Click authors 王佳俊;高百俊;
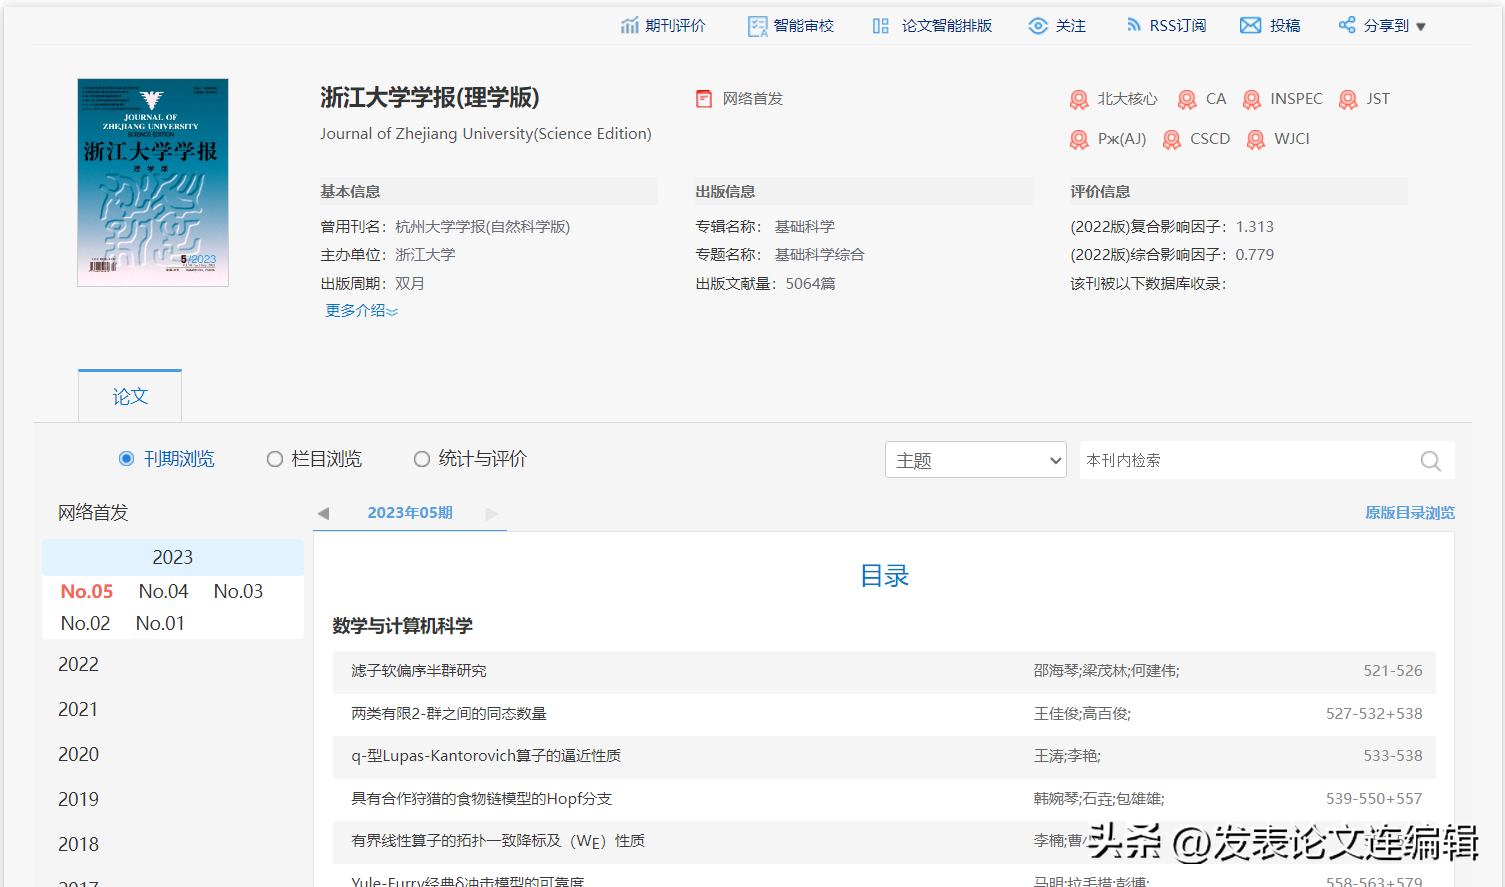Image resolution: width=1505 pixels, height=887 pixels. tap(1082, 714)
